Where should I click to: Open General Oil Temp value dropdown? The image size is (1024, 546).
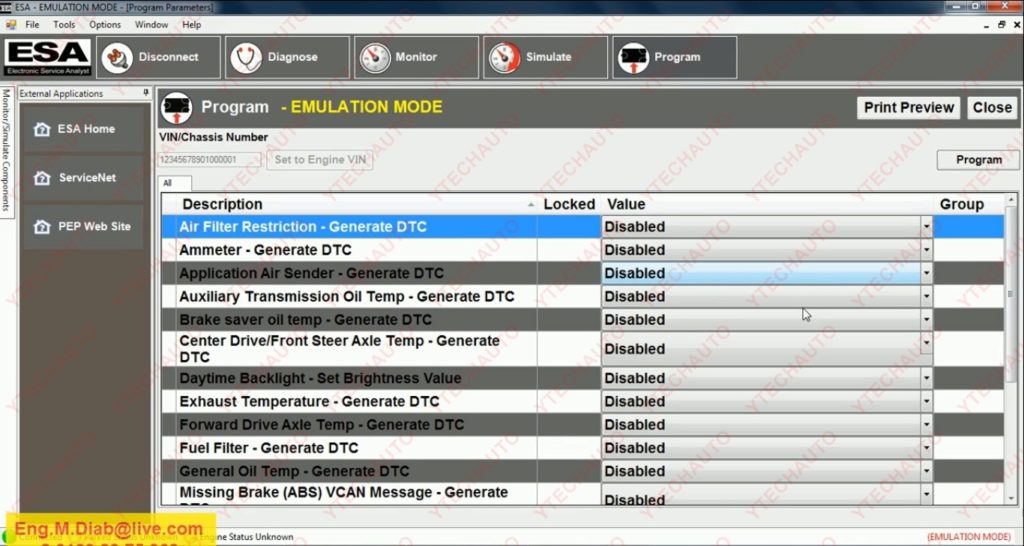click(926, 471)
